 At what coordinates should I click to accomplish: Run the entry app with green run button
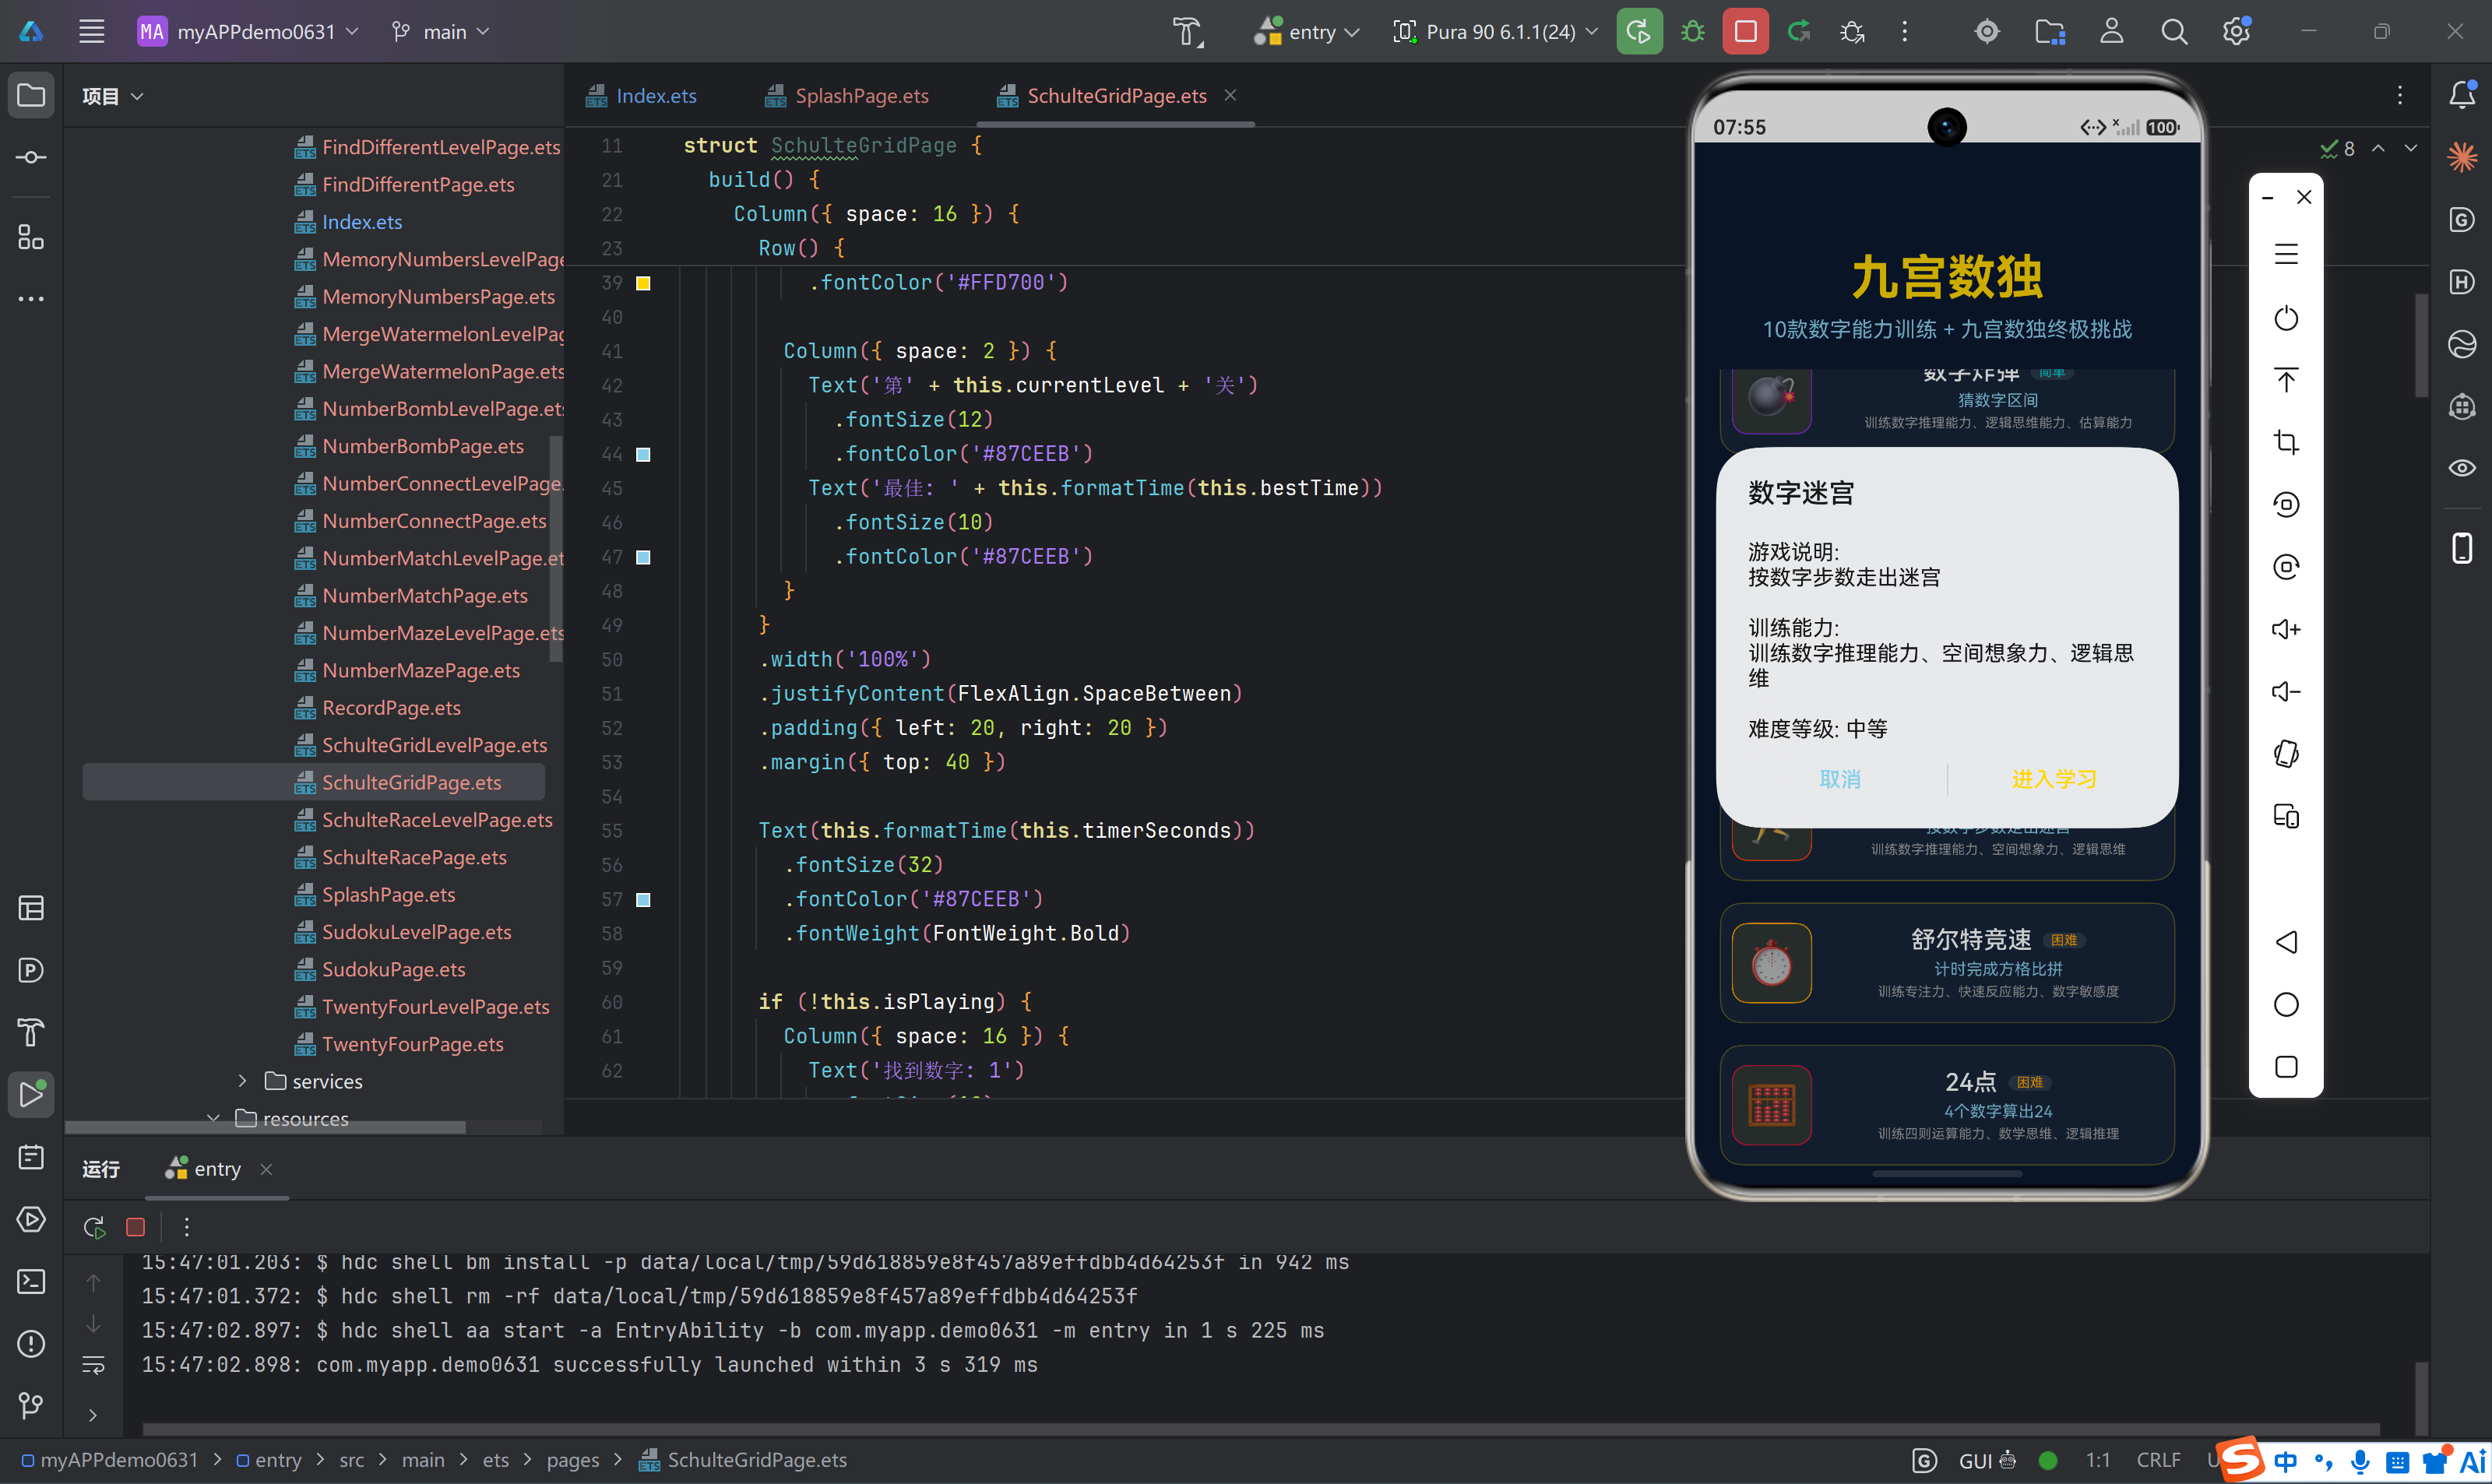click(x=1639, y=32)
